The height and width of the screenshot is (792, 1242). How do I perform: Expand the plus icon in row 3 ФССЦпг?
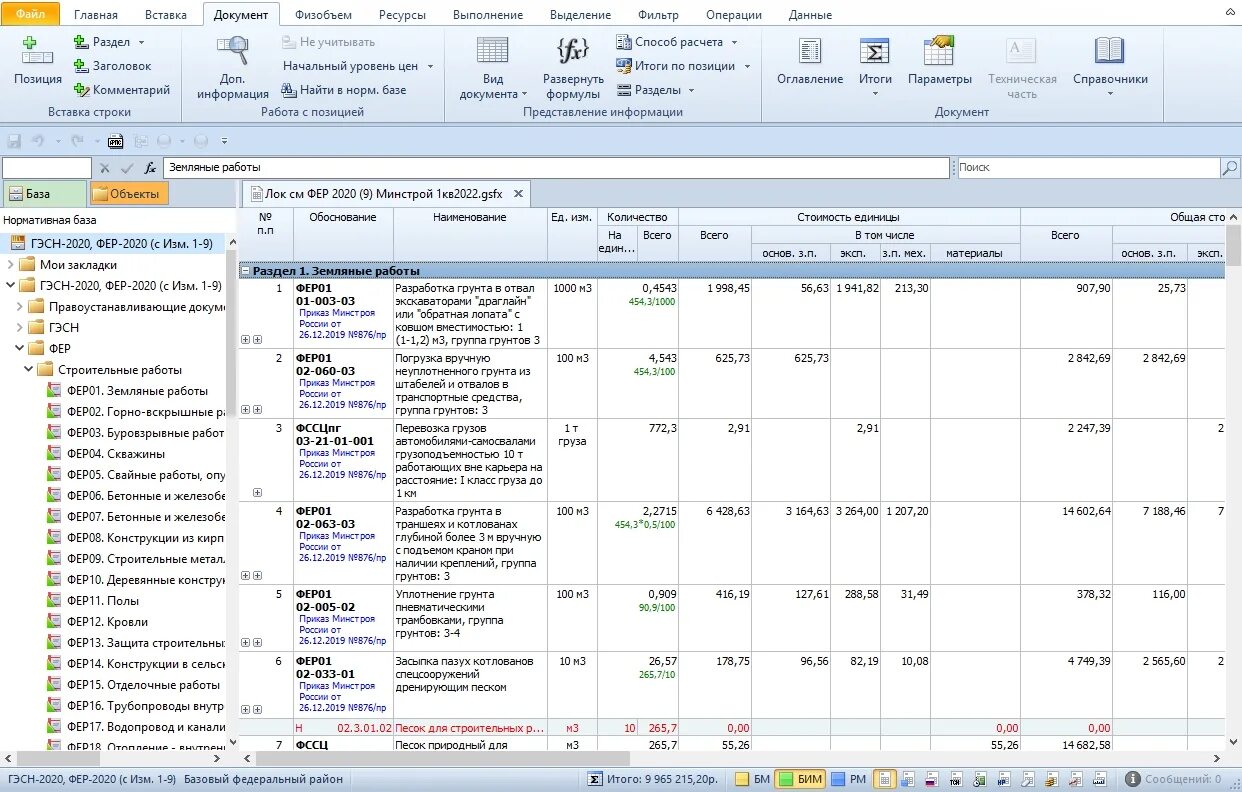pyautogui.click(x=257, y=492)
